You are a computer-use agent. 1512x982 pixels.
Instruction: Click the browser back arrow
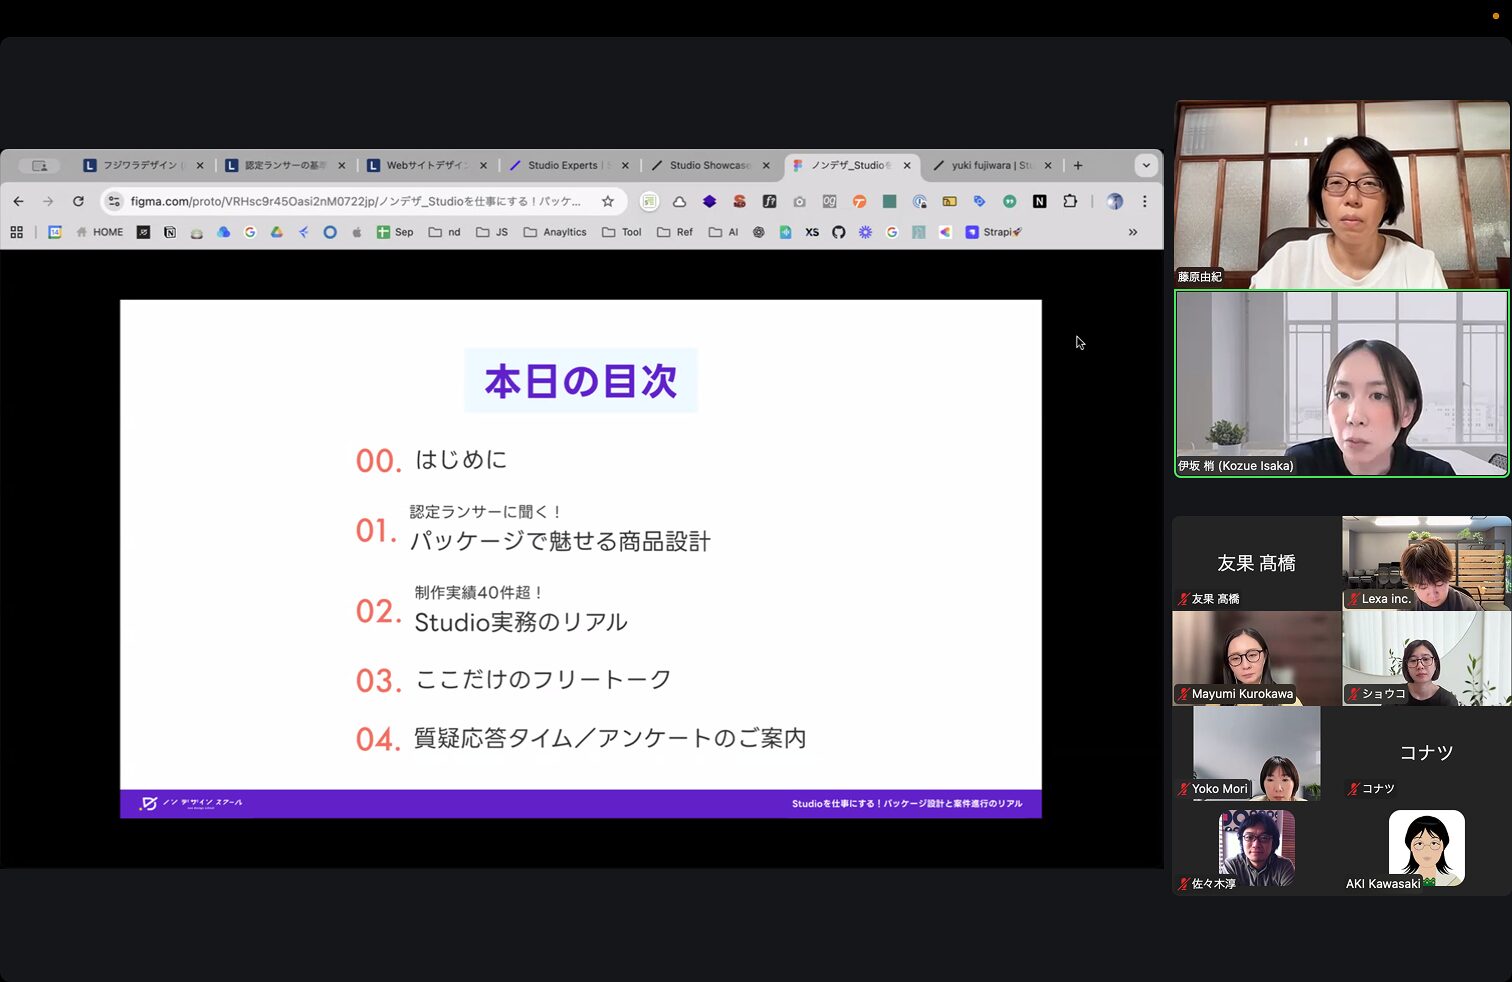(x=18, y=201)
